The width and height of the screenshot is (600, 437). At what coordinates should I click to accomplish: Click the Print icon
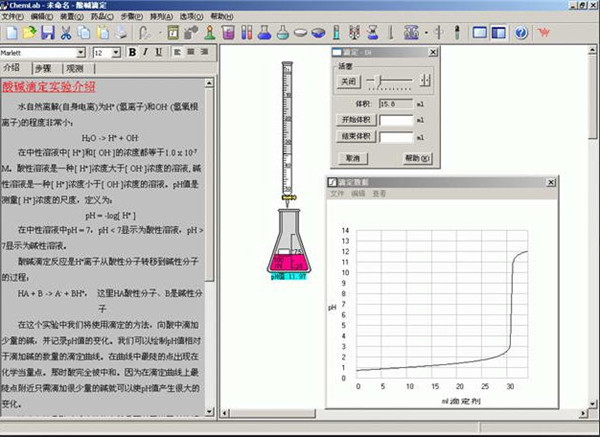pyautogui.click(x=121, y=33)
